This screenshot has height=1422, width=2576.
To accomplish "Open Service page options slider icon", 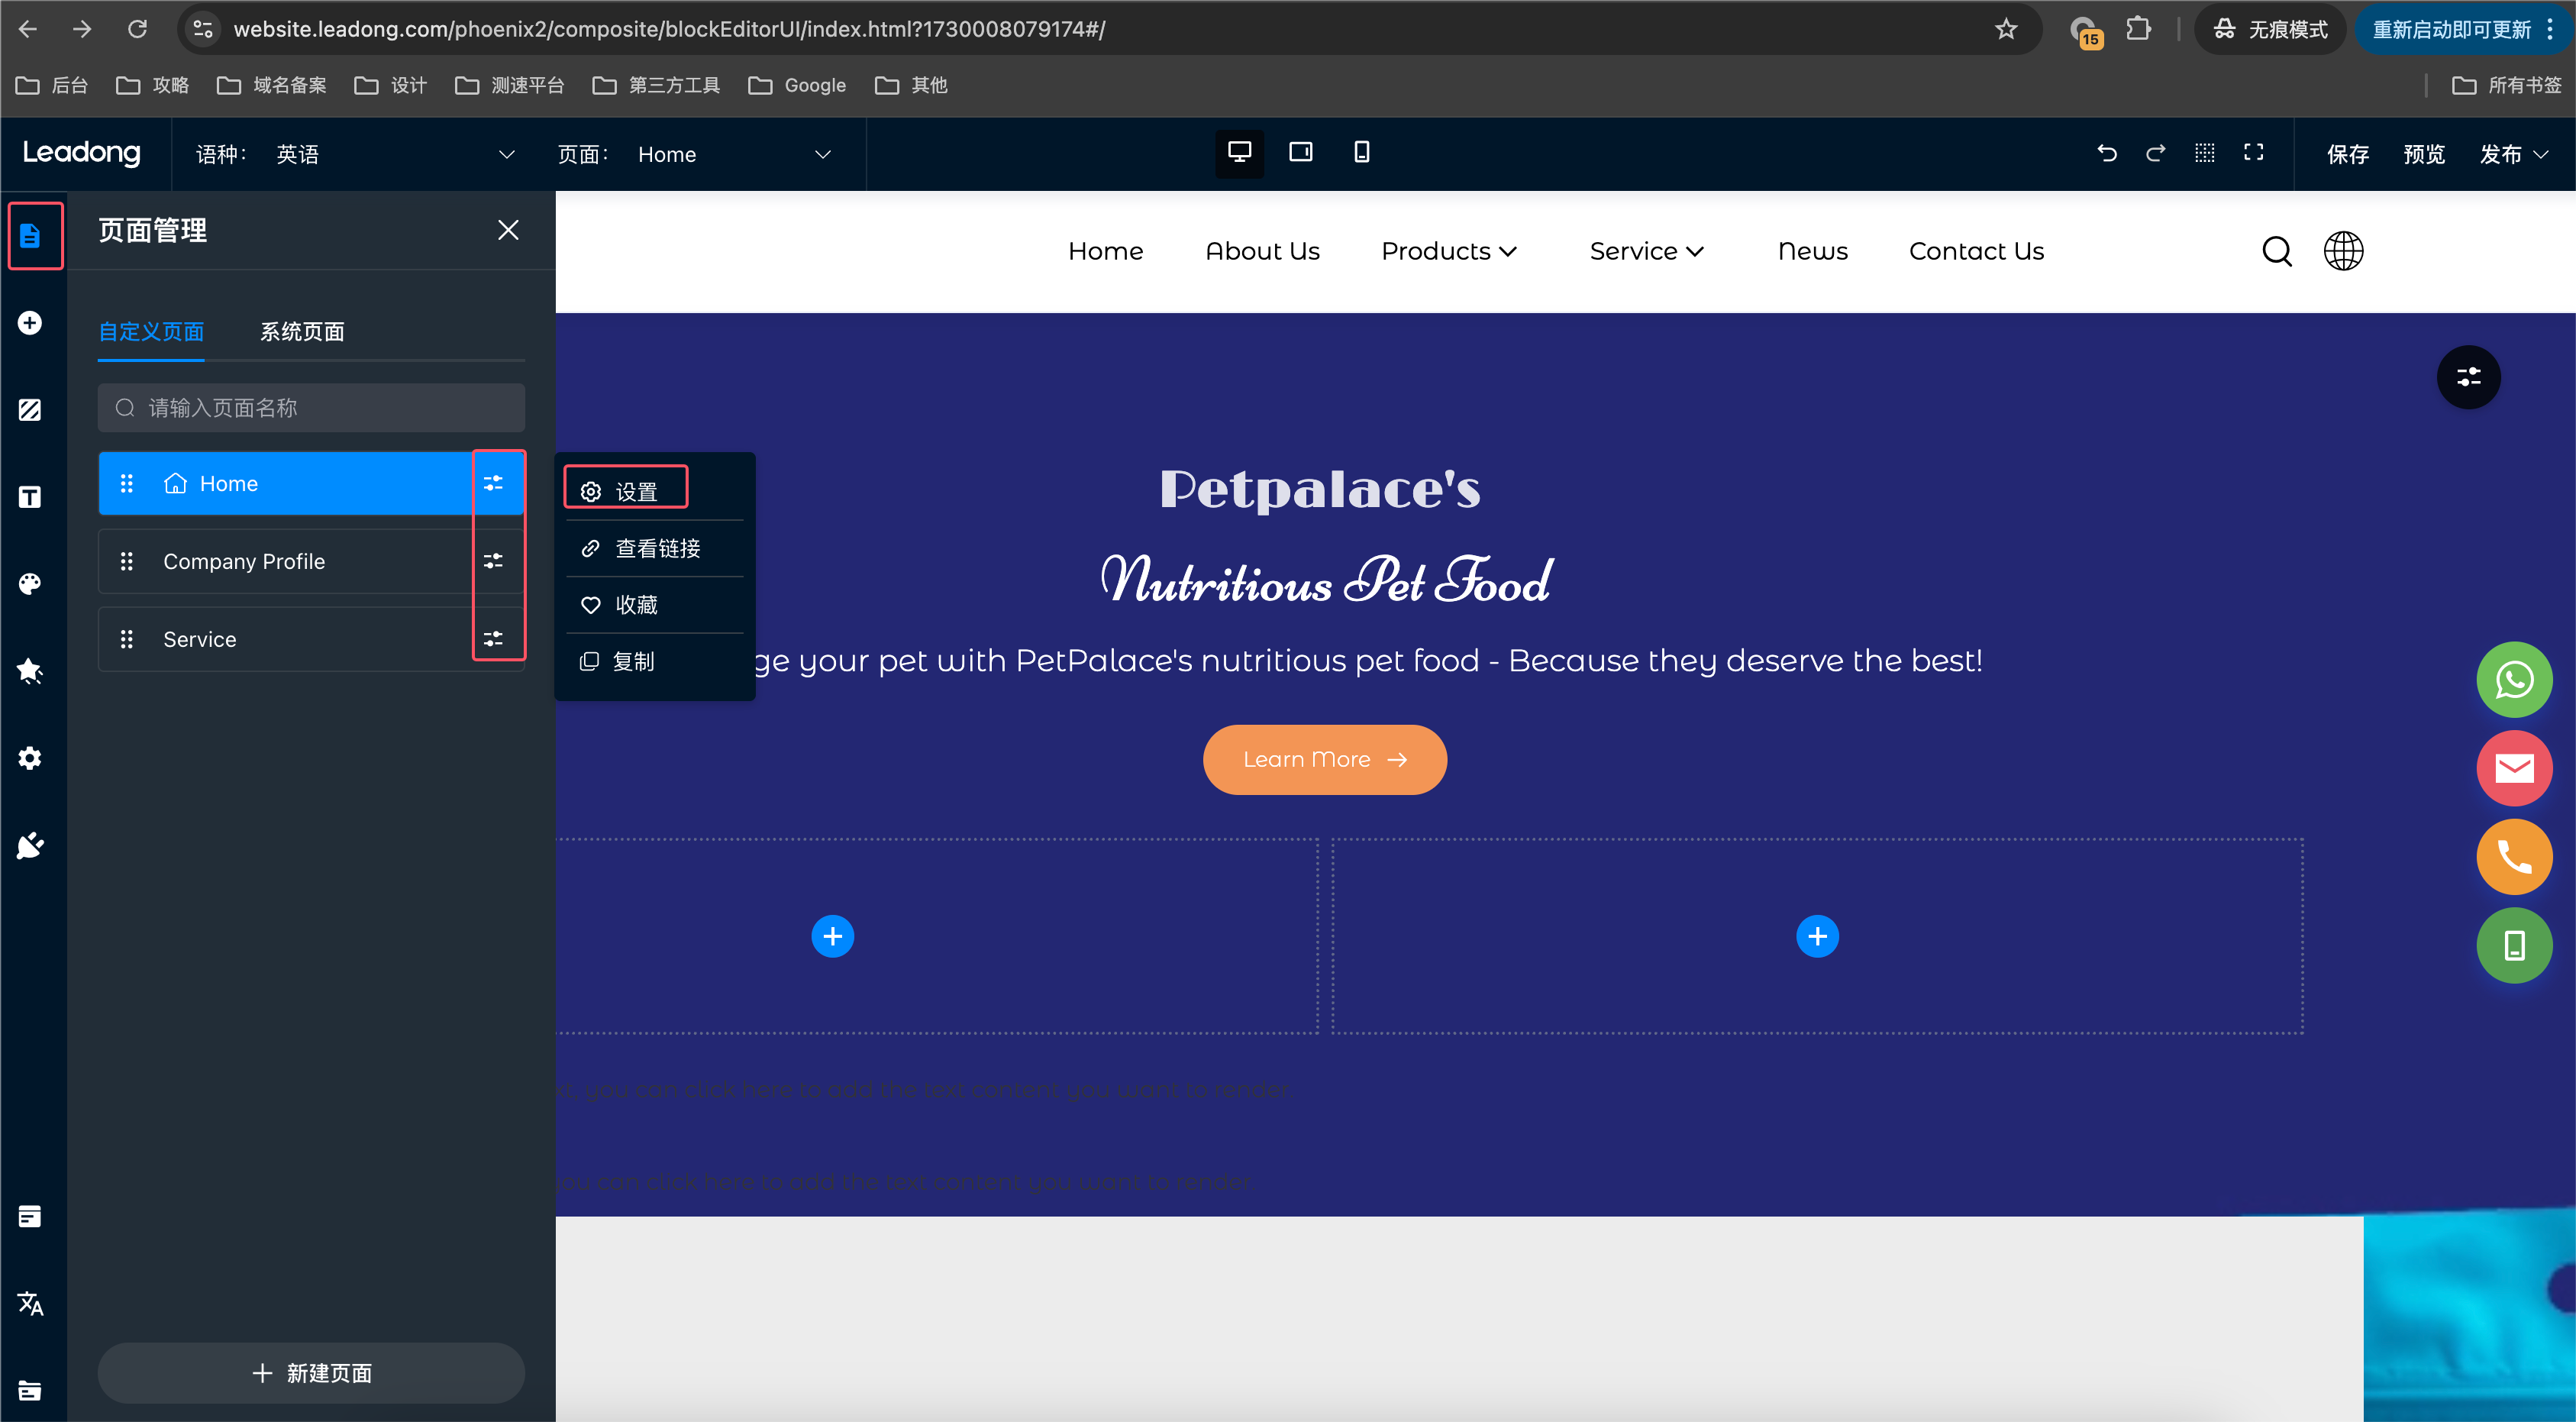I will coord(493,639).
